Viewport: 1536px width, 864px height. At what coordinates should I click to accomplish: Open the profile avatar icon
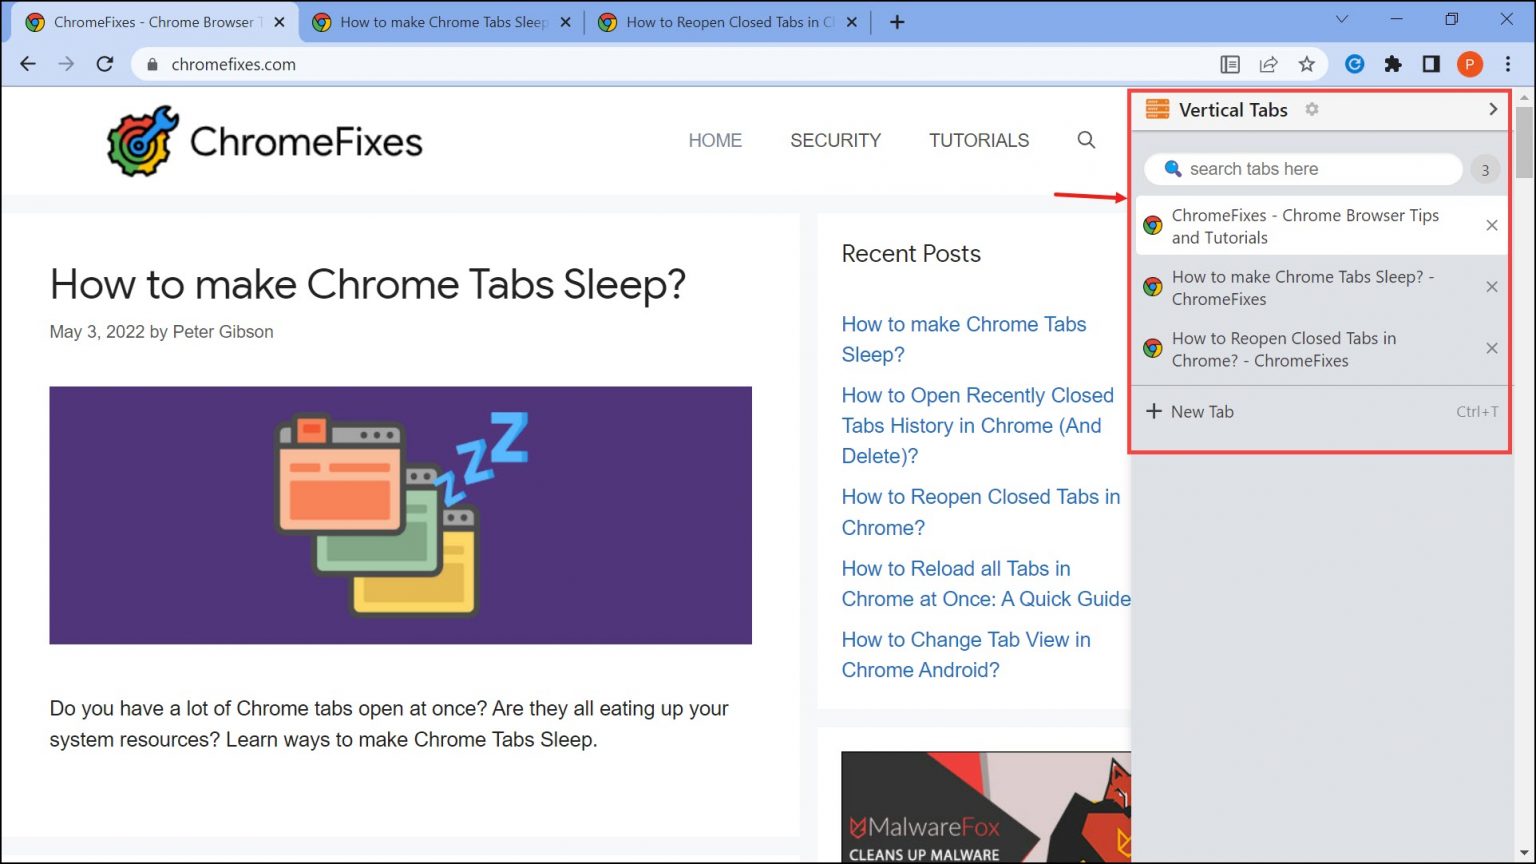coord(1470,64)
